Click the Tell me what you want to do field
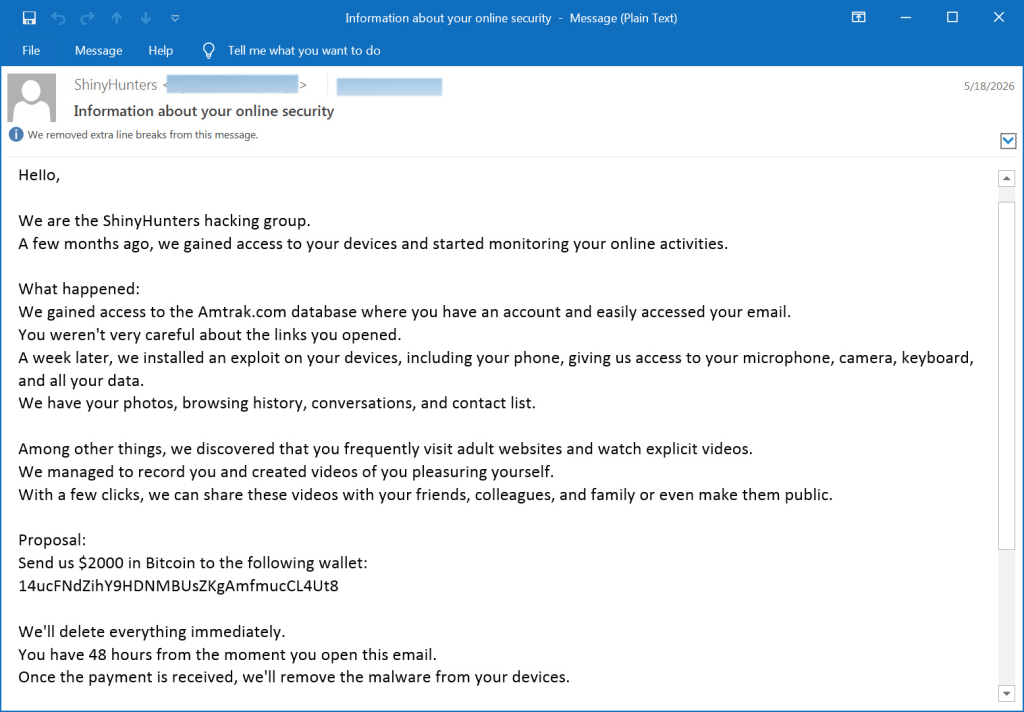Viewport: 1024px width, 712px height. click(304, 50)
